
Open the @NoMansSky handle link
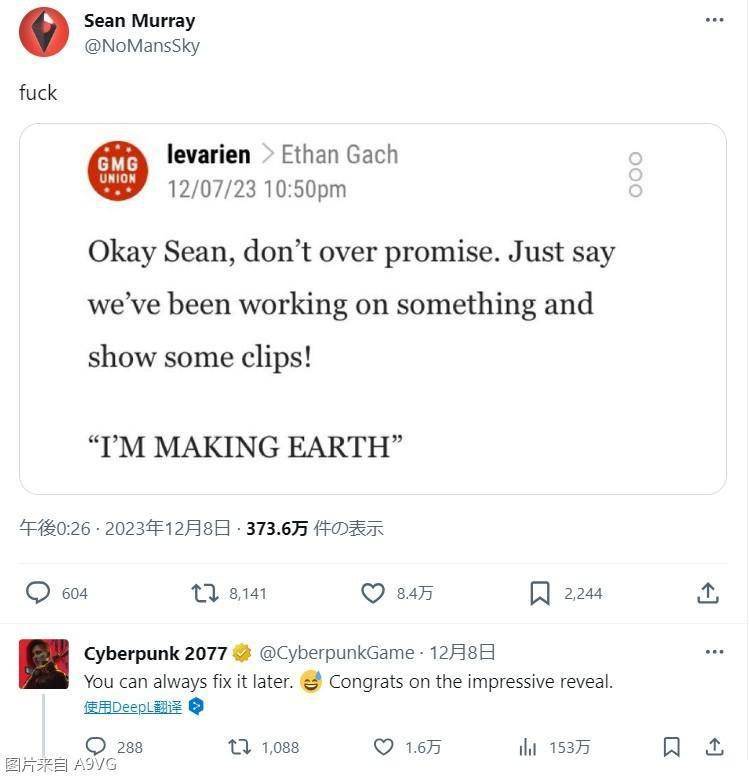pos(141,46)
